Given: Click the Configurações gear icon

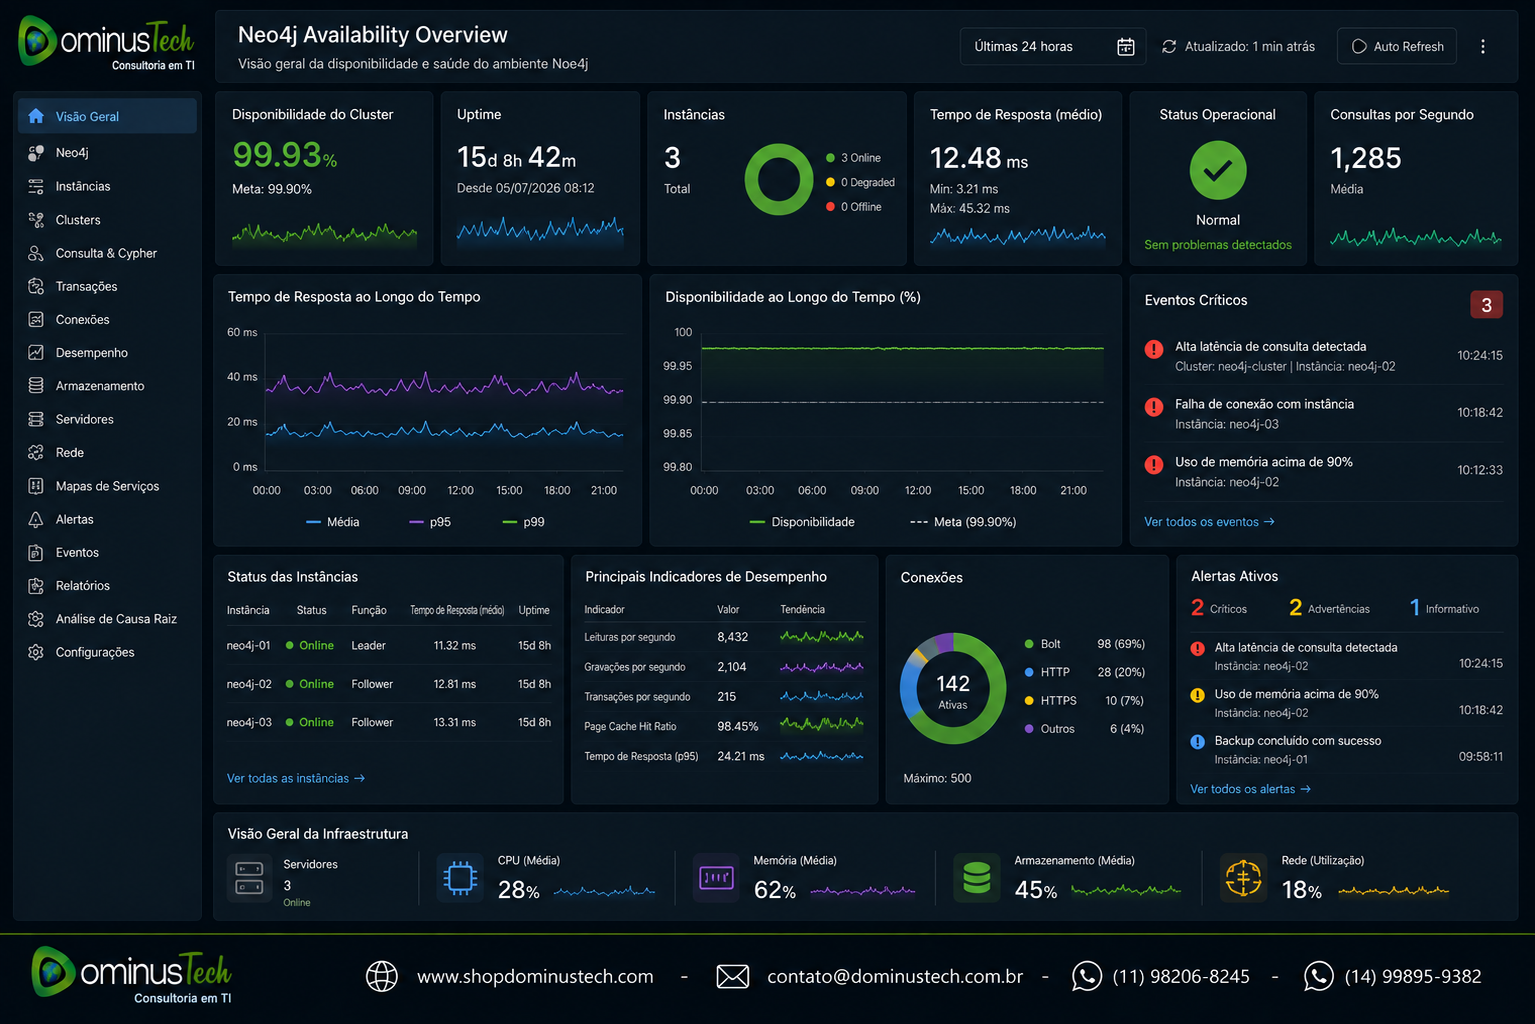Looking at the screenshot, I should [x=36, y=652].
